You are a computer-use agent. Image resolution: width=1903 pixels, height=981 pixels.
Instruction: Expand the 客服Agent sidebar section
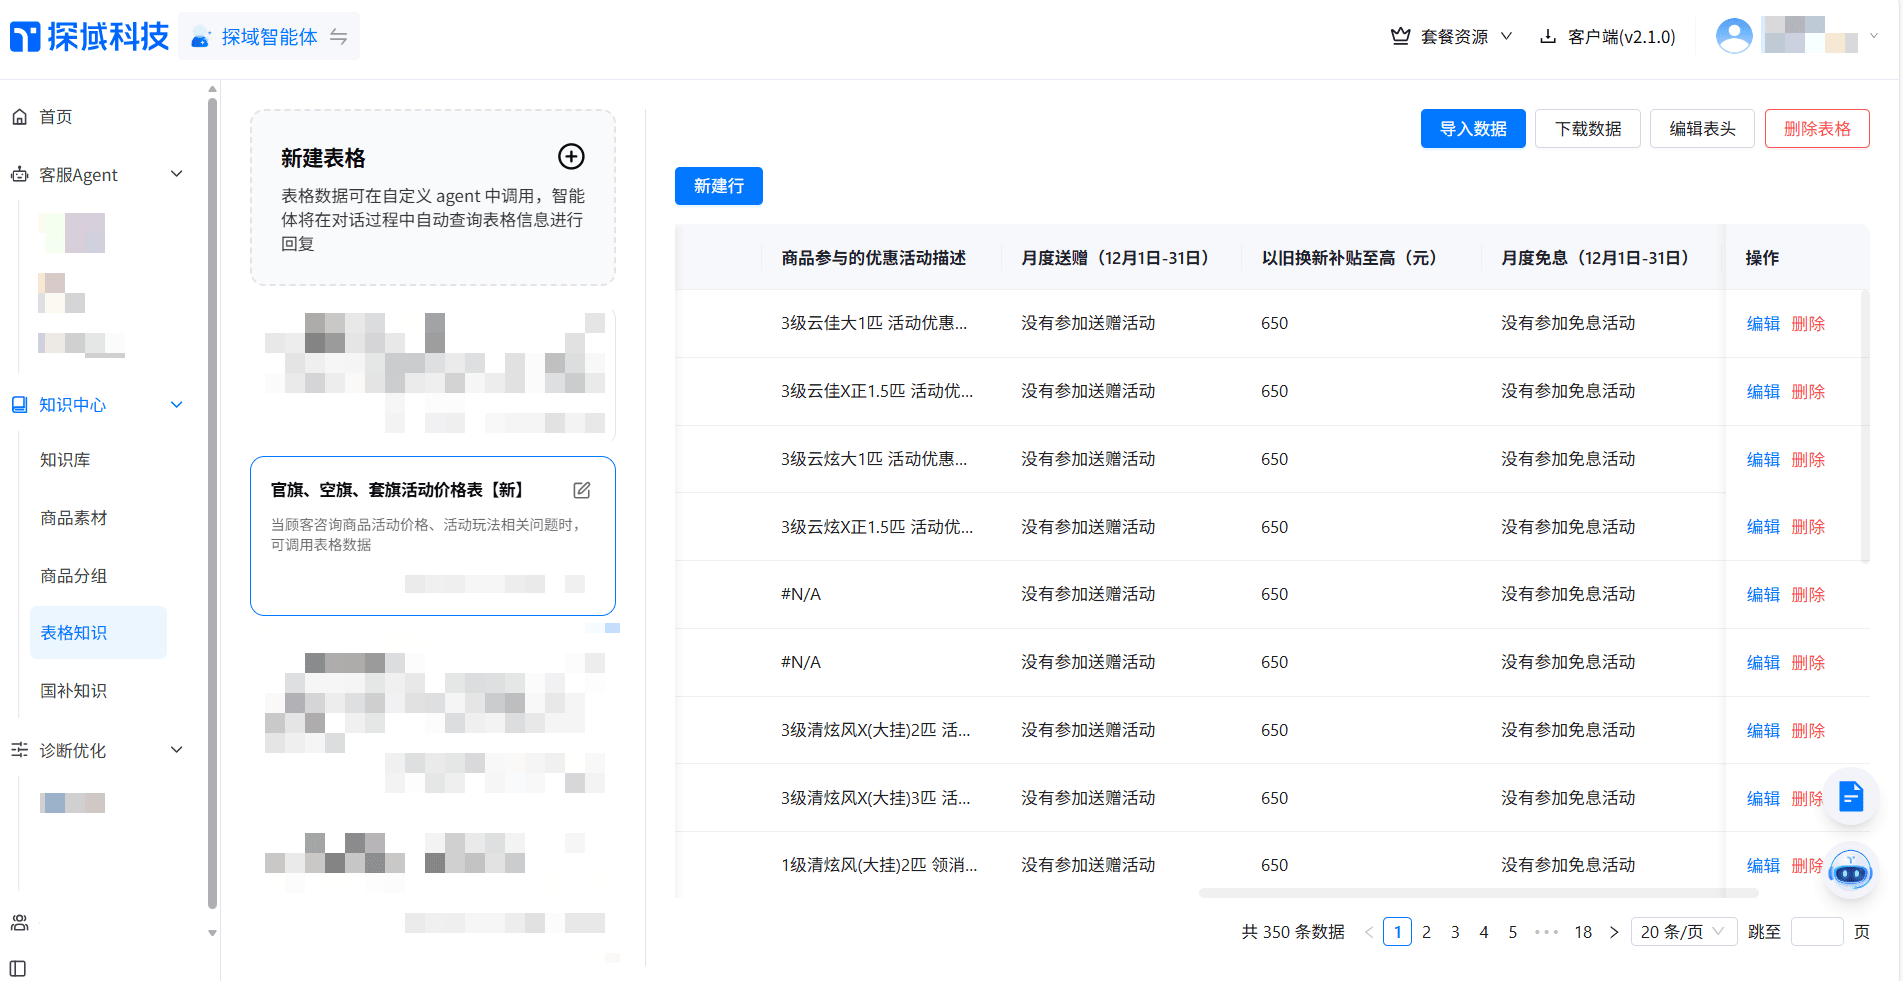click(x=177, y=174)
